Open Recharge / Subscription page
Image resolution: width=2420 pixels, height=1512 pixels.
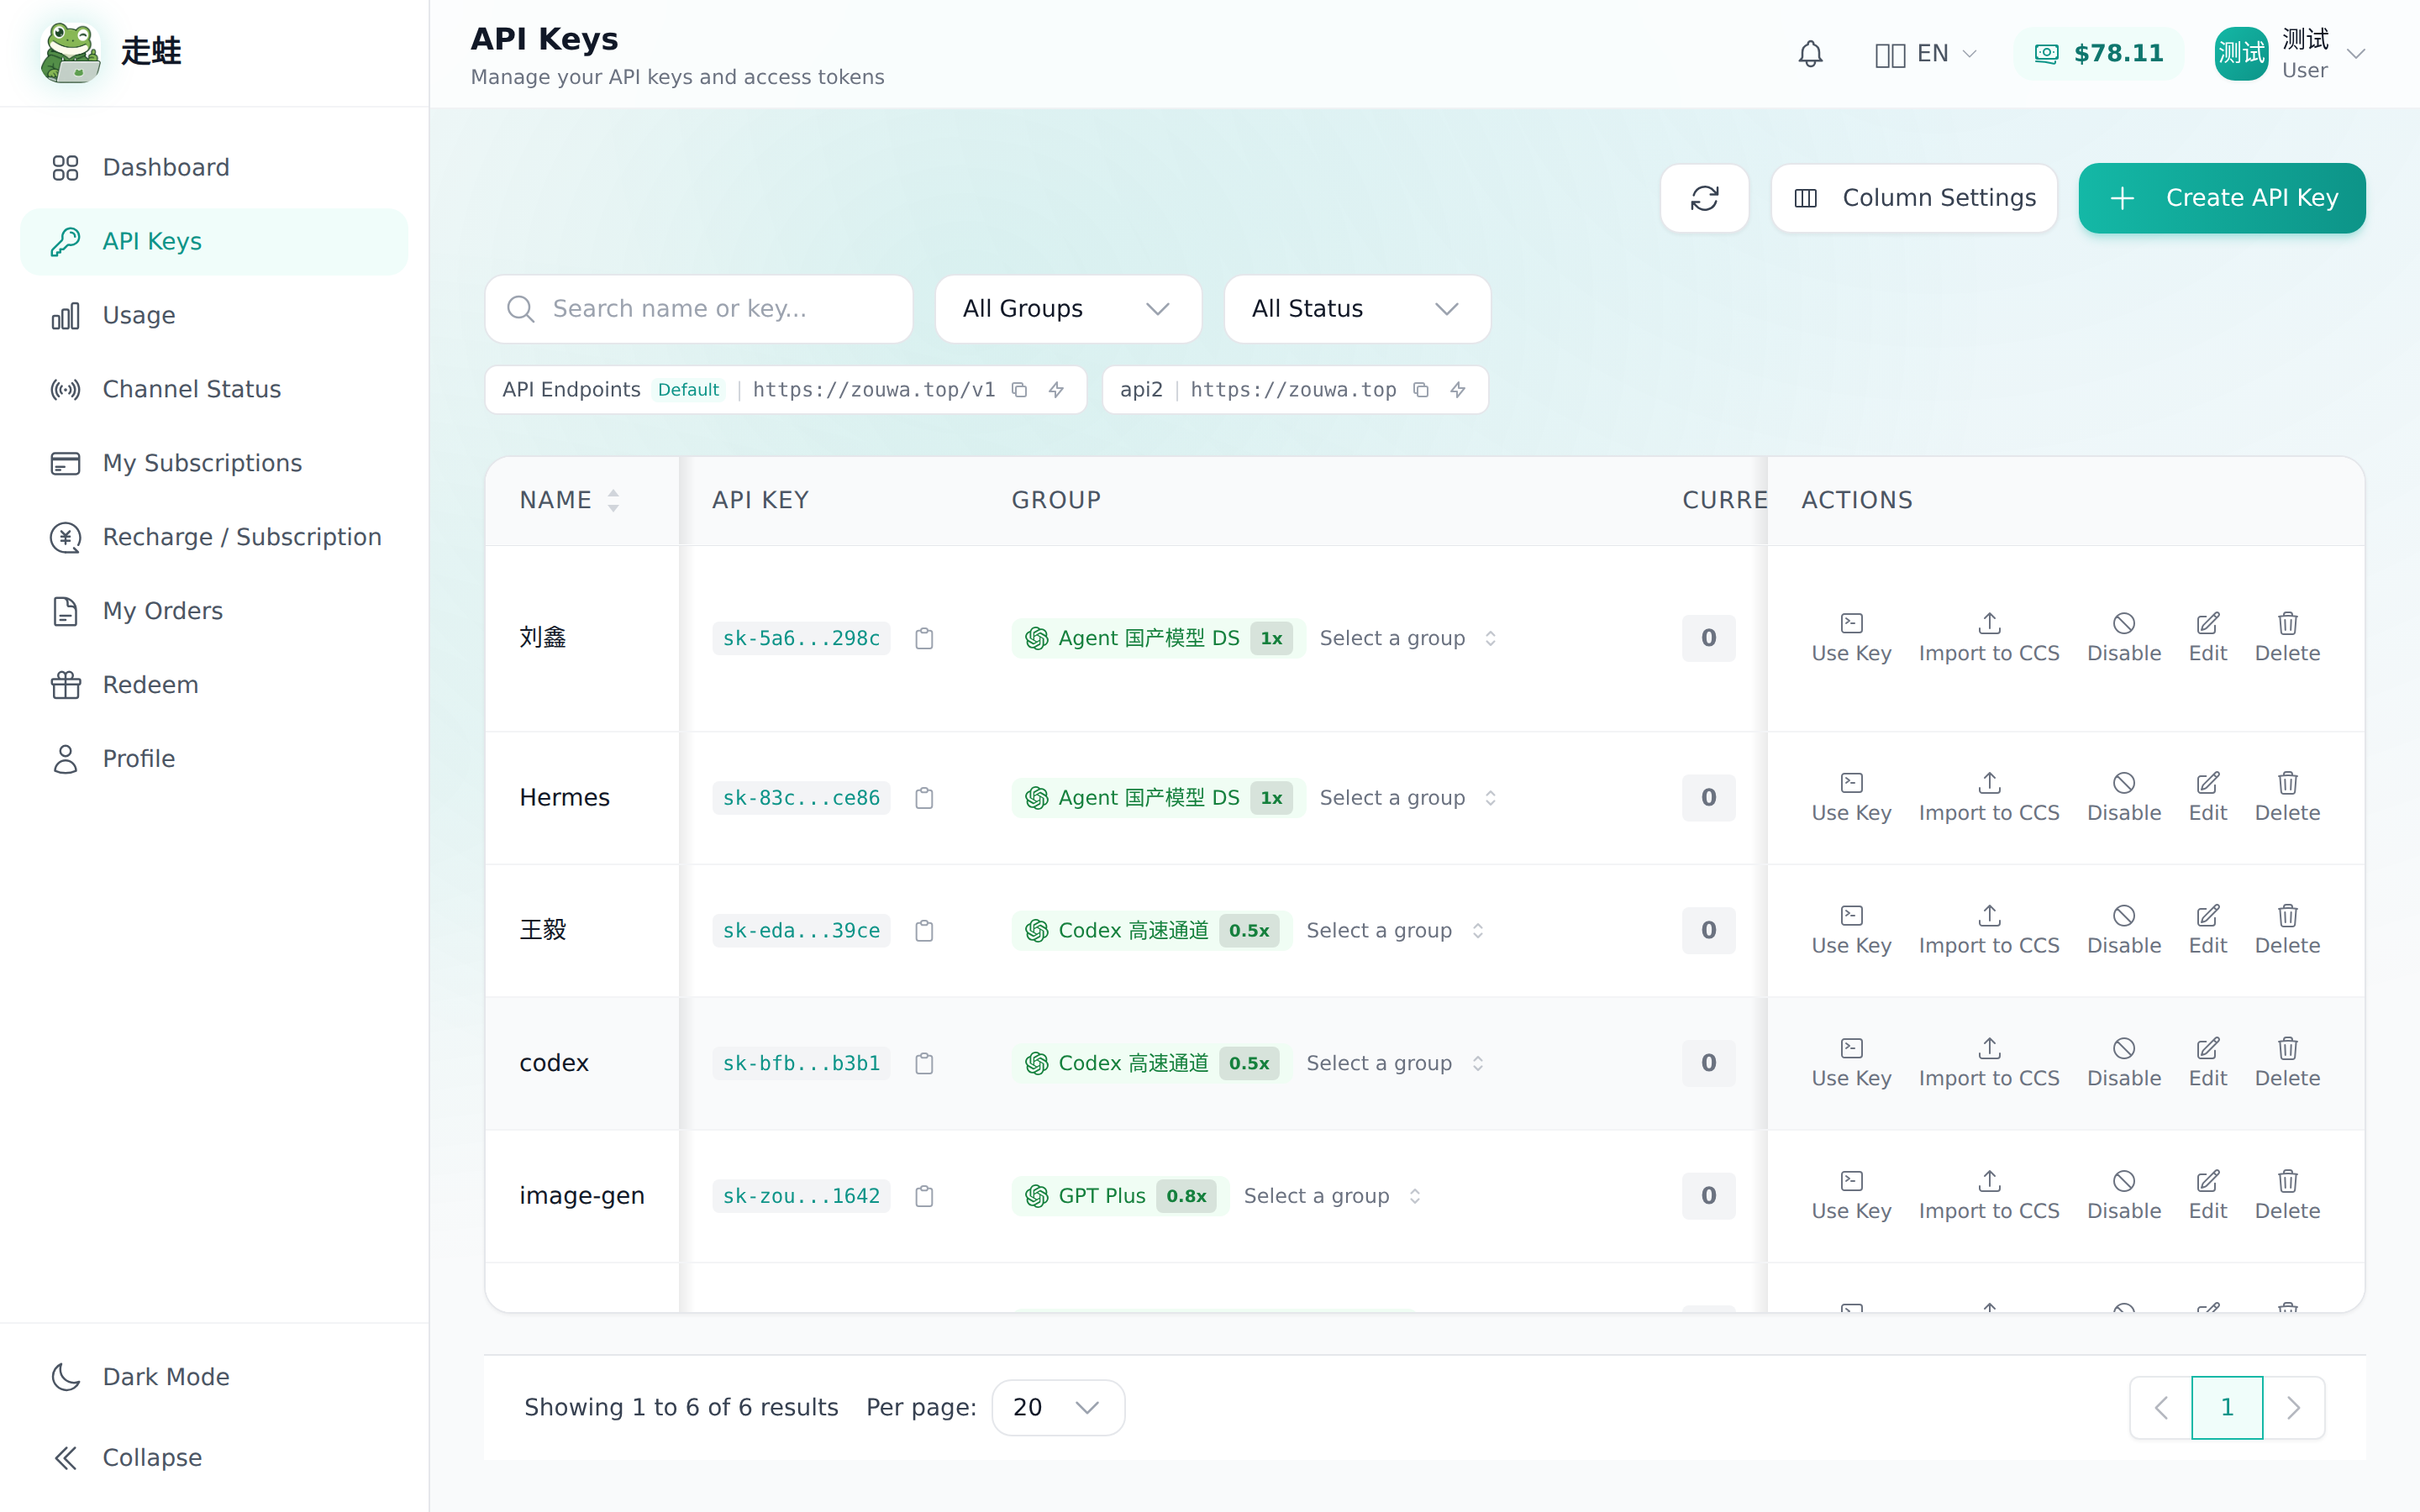pos(214,537)
